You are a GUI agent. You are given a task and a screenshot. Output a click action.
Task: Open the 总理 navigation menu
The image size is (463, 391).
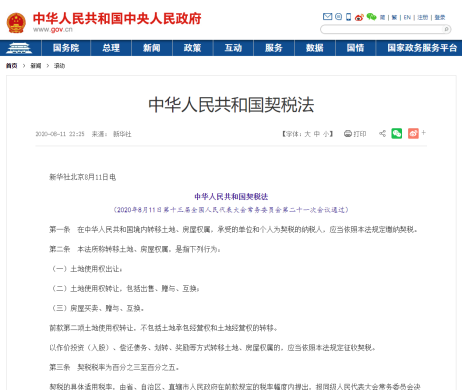(x=111, y=48)
